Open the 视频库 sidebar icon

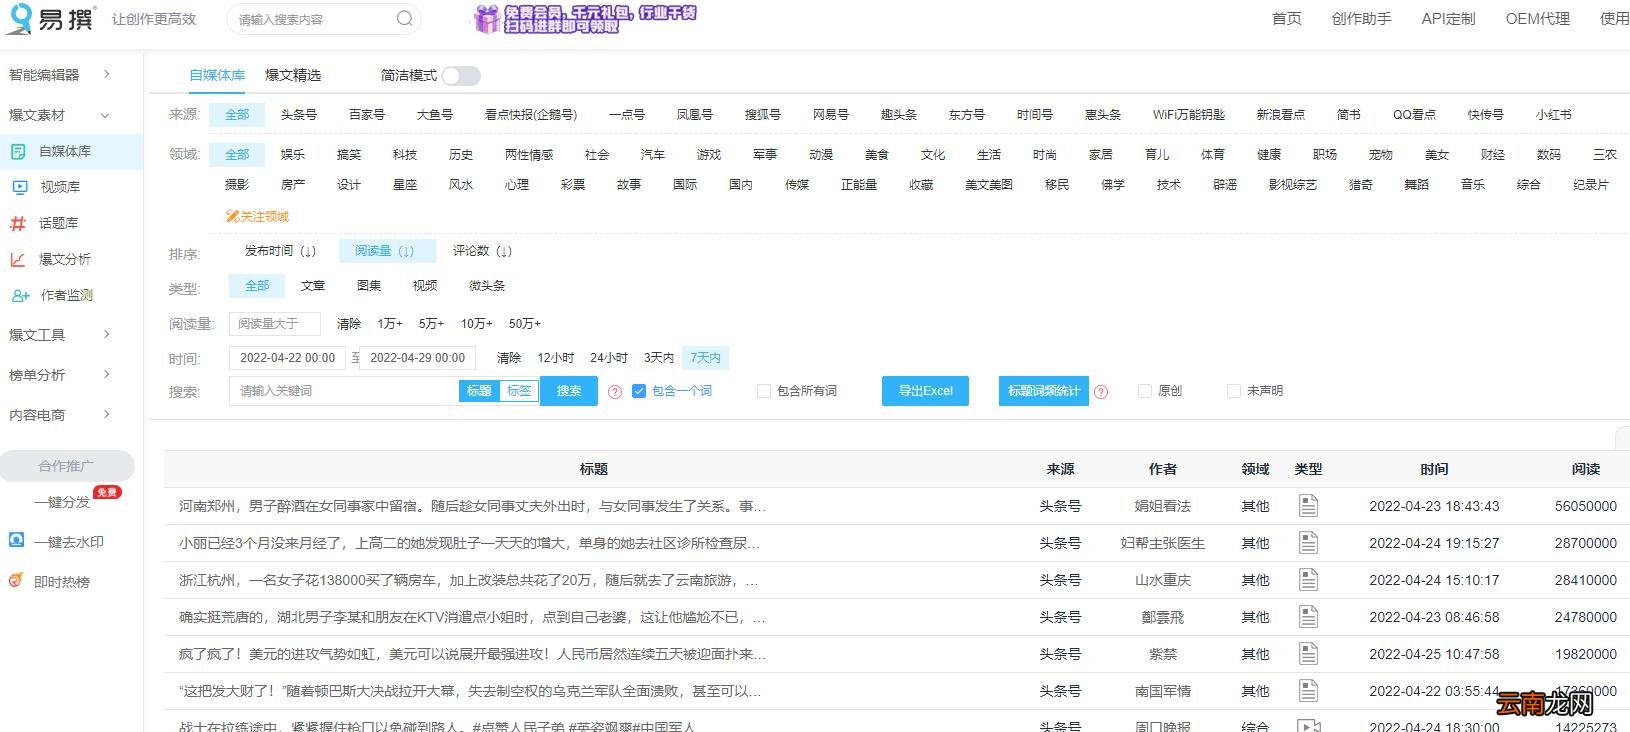tap(19, 187)
